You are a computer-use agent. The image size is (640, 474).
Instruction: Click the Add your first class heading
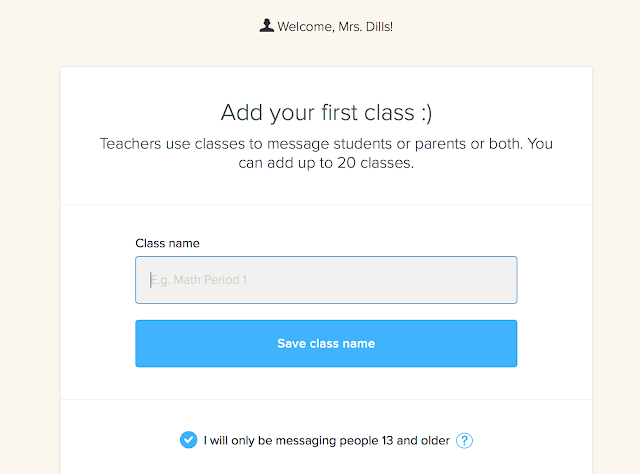326,111
